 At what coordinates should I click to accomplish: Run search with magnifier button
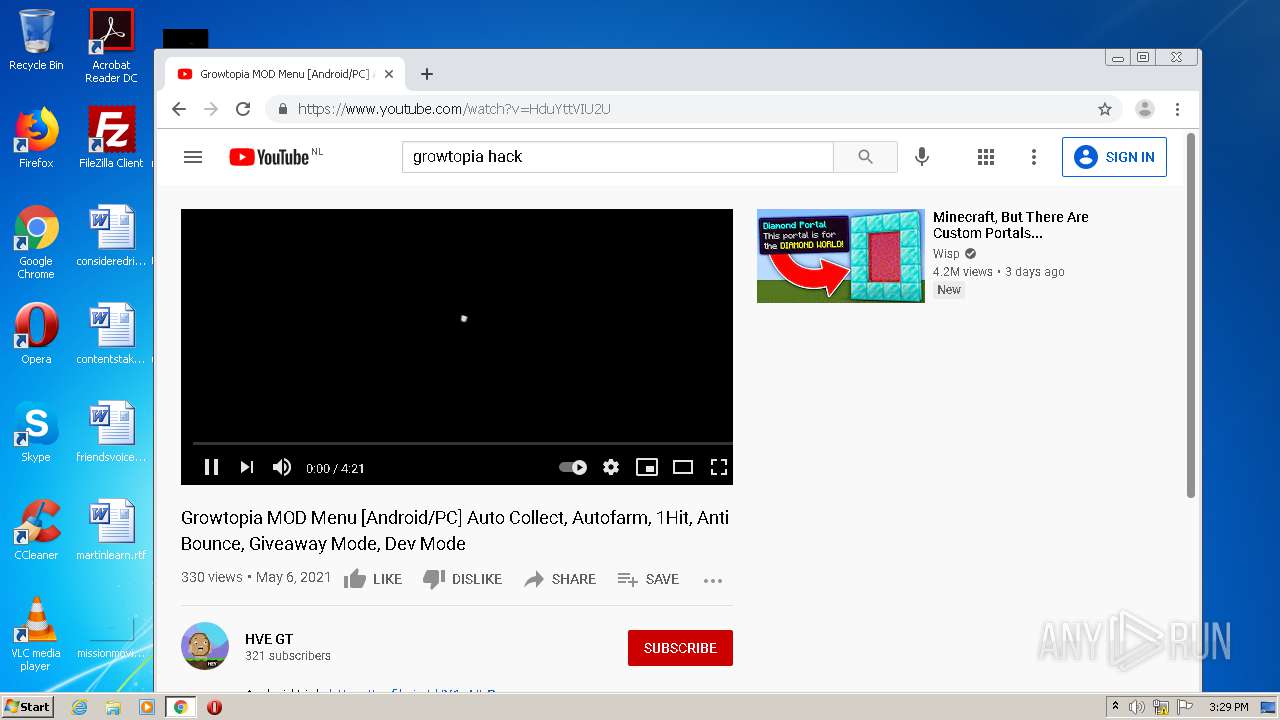tap(865, 157)
